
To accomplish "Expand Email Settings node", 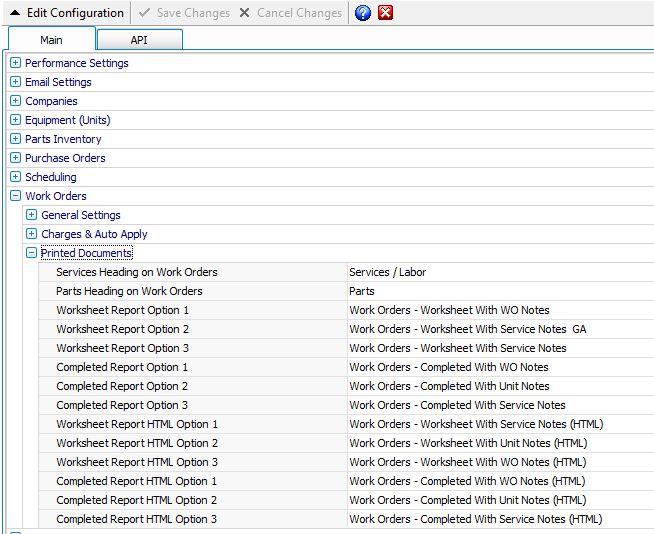I will [15, 82].
